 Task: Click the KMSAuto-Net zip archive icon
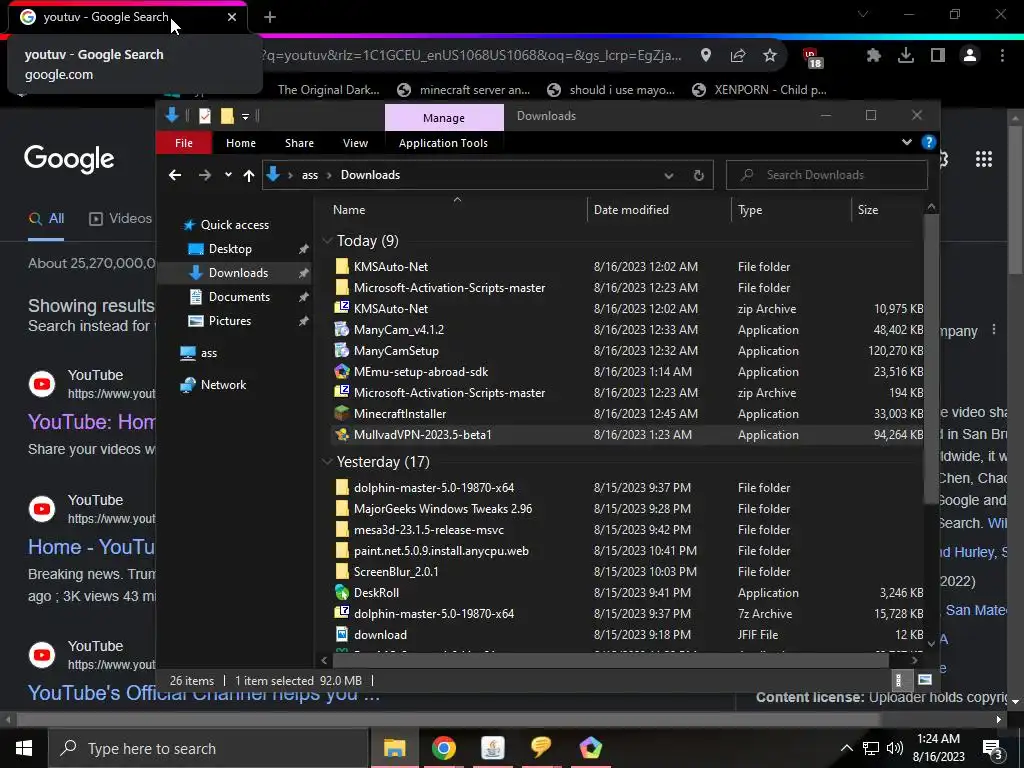342,309
